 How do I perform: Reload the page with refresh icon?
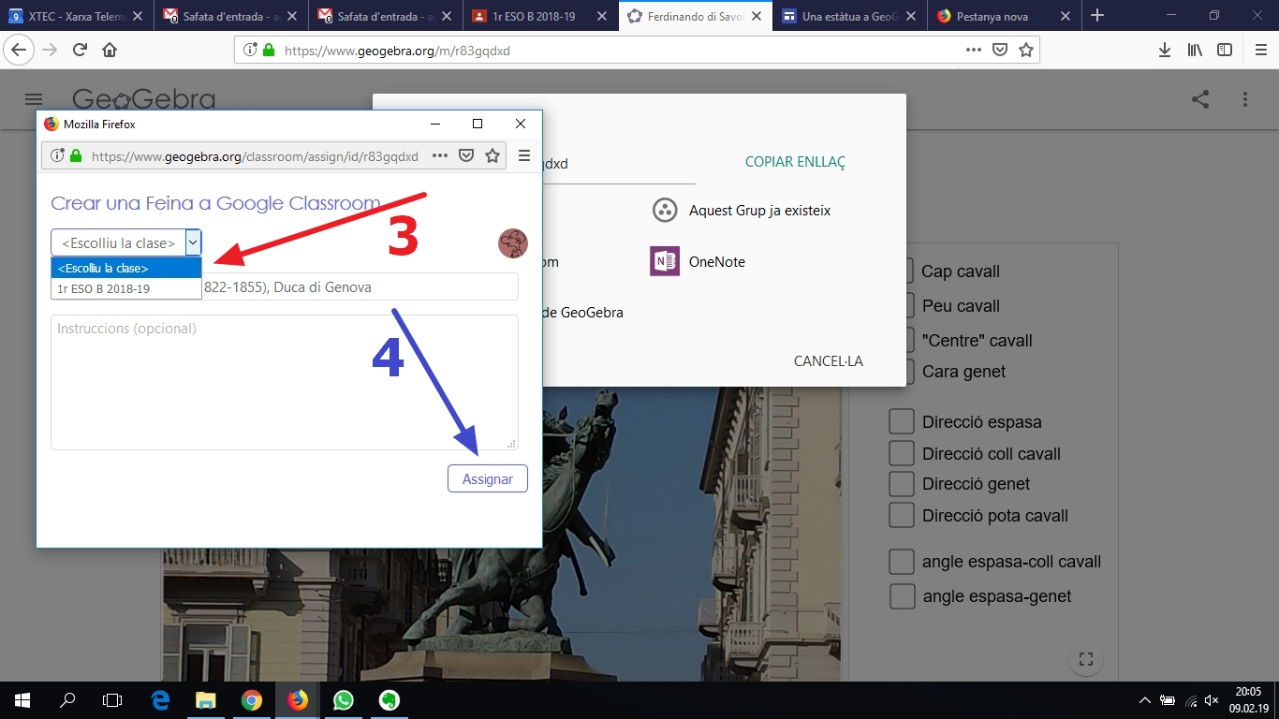coord(80,50)
